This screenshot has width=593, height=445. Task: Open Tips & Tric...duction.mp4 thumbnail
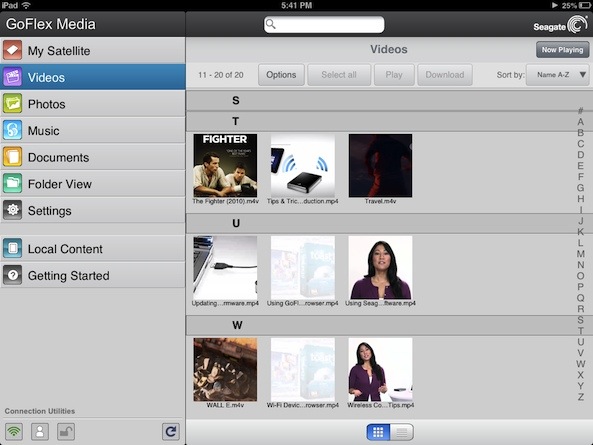[303, 165]
